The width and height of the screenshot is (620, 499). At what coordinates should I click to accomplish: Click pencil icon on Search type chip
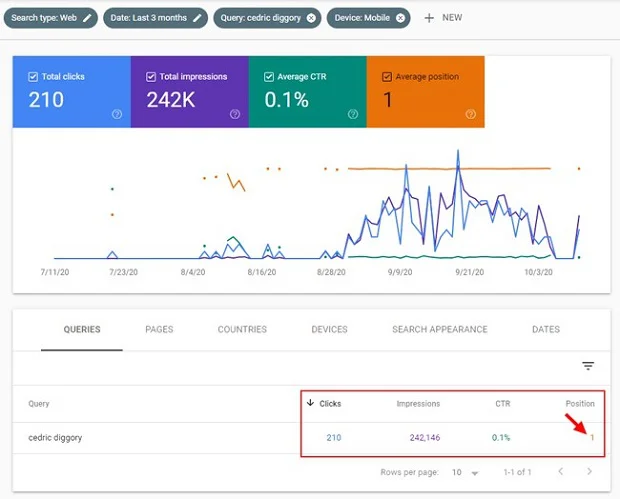pos(88,18)
